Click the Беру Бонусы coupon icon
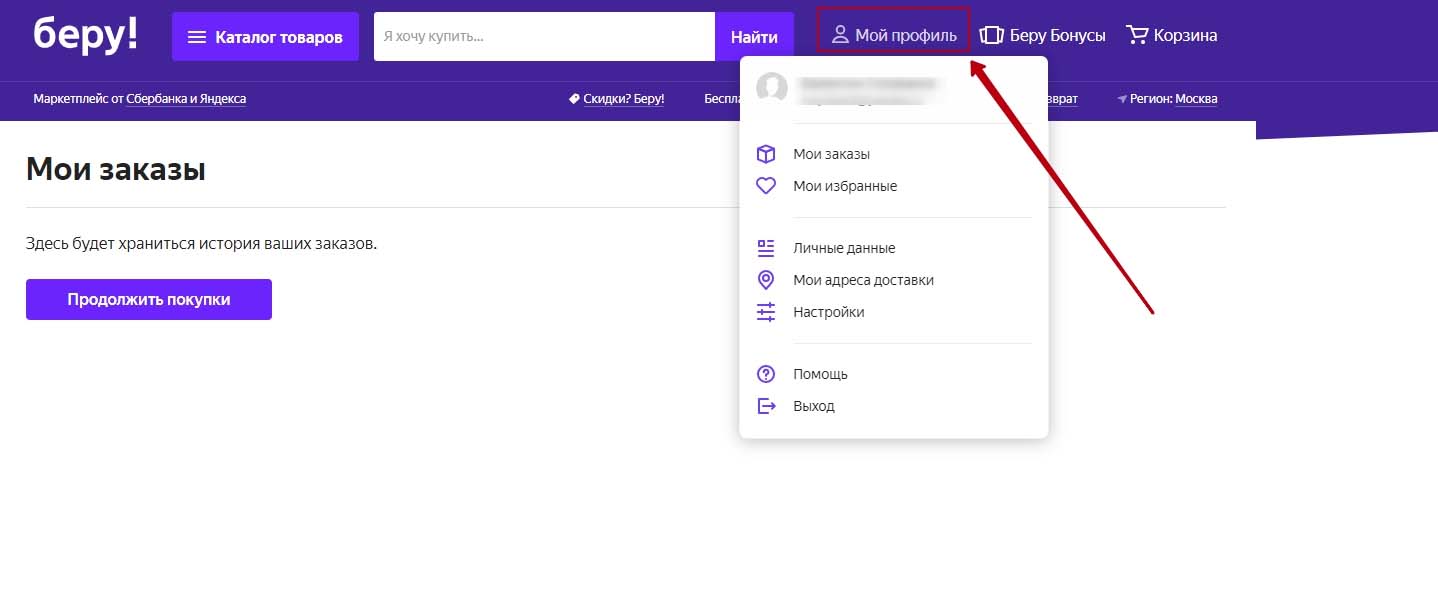 coord(991,35)
